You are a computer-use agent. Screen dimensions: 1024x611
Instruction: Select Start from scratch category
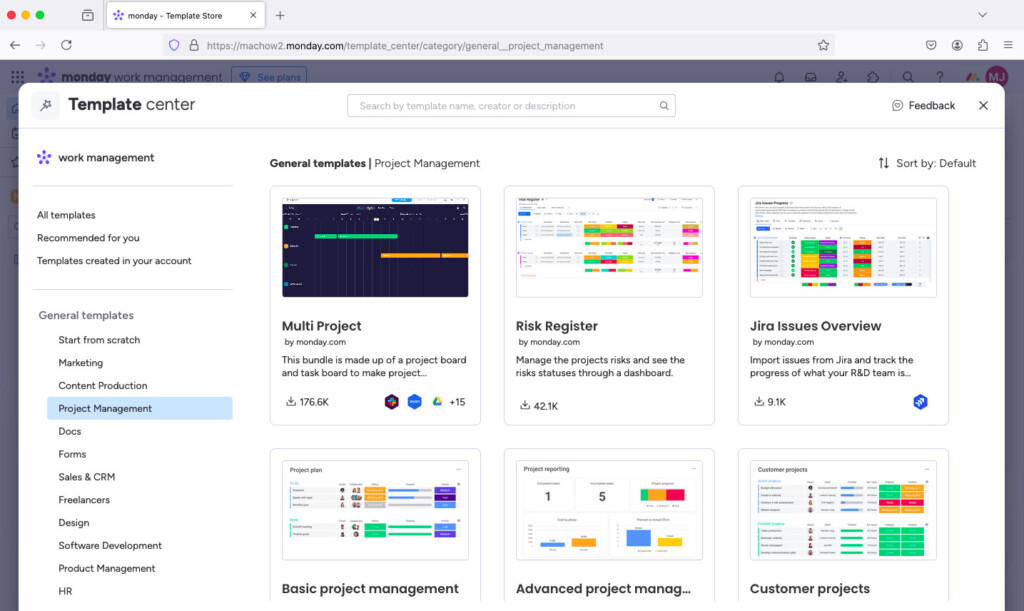(x=99, y=340)
